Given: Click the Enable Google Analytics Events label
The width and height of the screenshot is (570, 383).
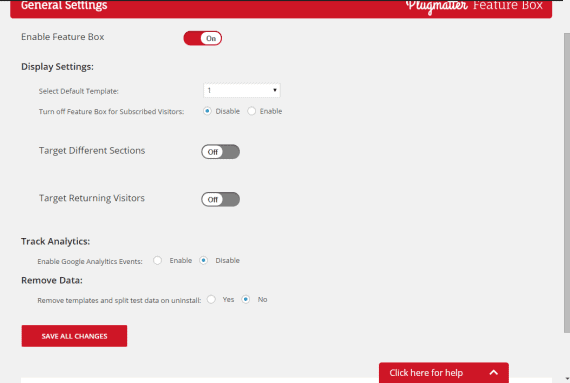Looking at the screenshot, I should point(90,261).
